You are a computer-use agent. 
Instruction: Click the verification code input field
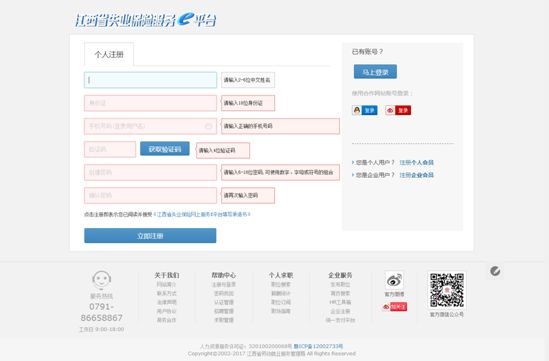click(110, 149)
